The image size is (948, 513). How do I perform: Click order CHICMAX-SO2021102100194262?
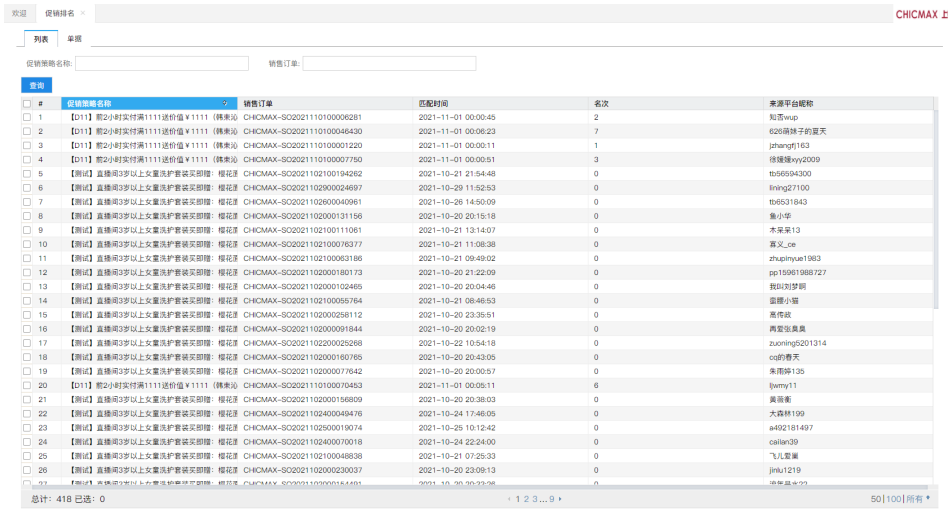[x=303, y=173]
